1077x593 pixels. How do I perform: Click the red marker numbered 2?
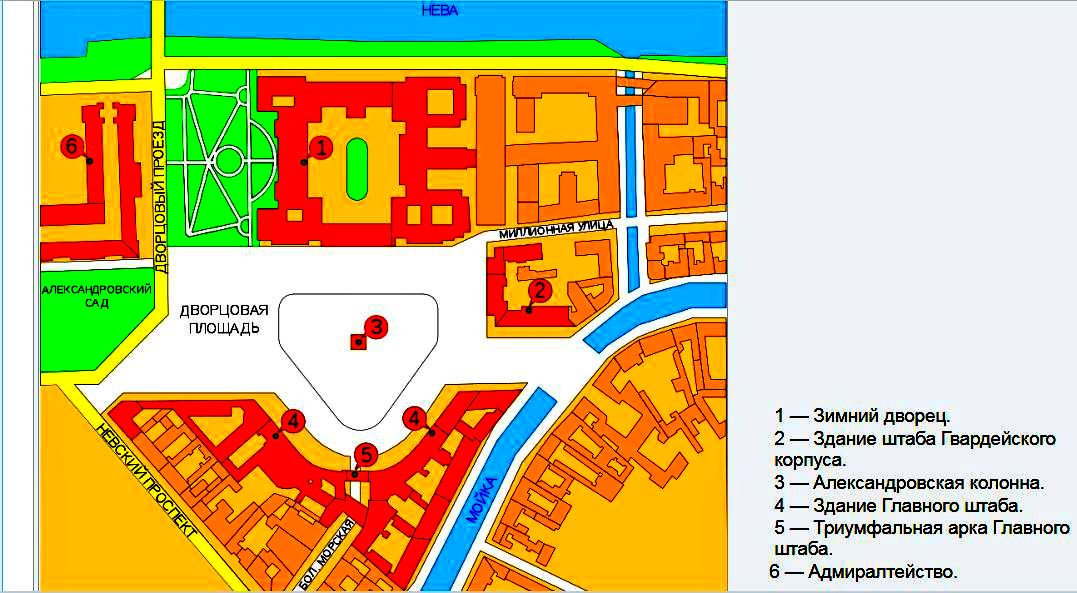click(x=540, y=291)
